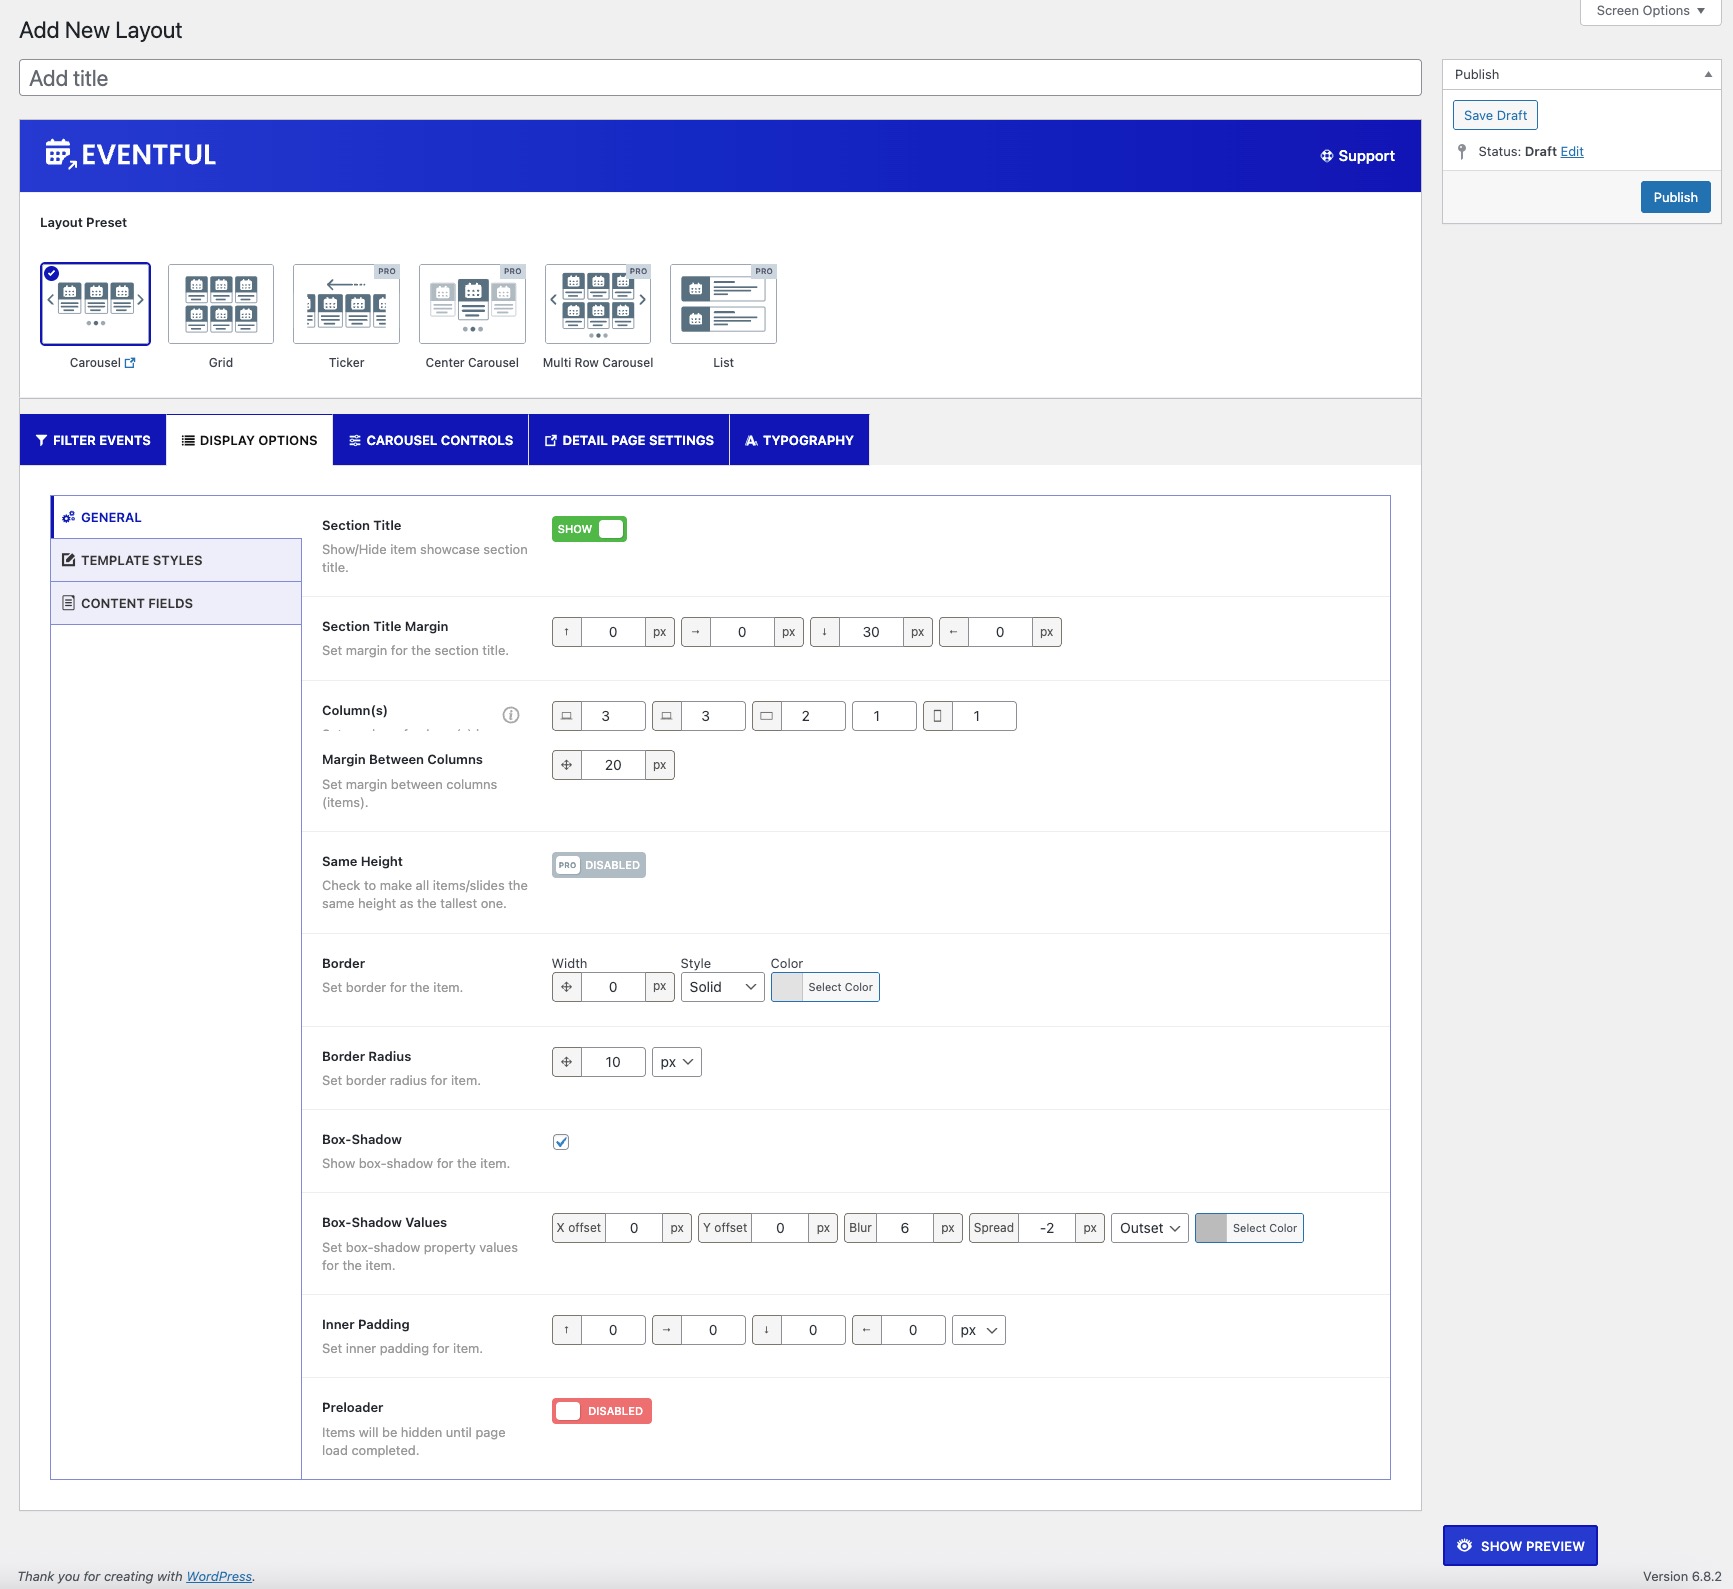Open the Box-Shadow Outset dropdown

1150,1228
